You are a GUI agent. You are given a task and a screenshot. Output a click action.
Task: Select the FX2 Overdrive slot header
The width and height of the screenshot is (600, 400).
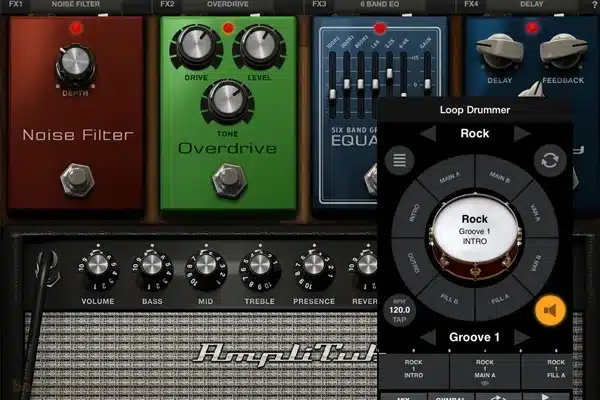(225, 5)
